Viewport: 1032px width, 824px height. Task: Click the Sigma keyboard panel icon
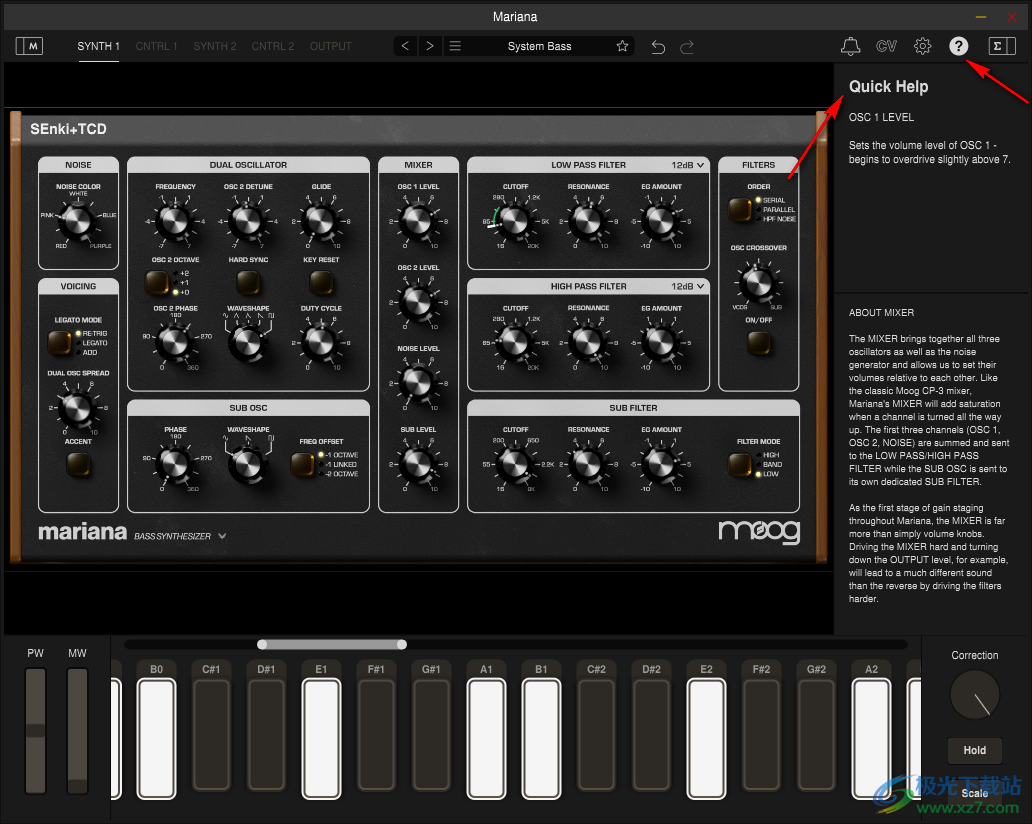(x=1001, y=46)
